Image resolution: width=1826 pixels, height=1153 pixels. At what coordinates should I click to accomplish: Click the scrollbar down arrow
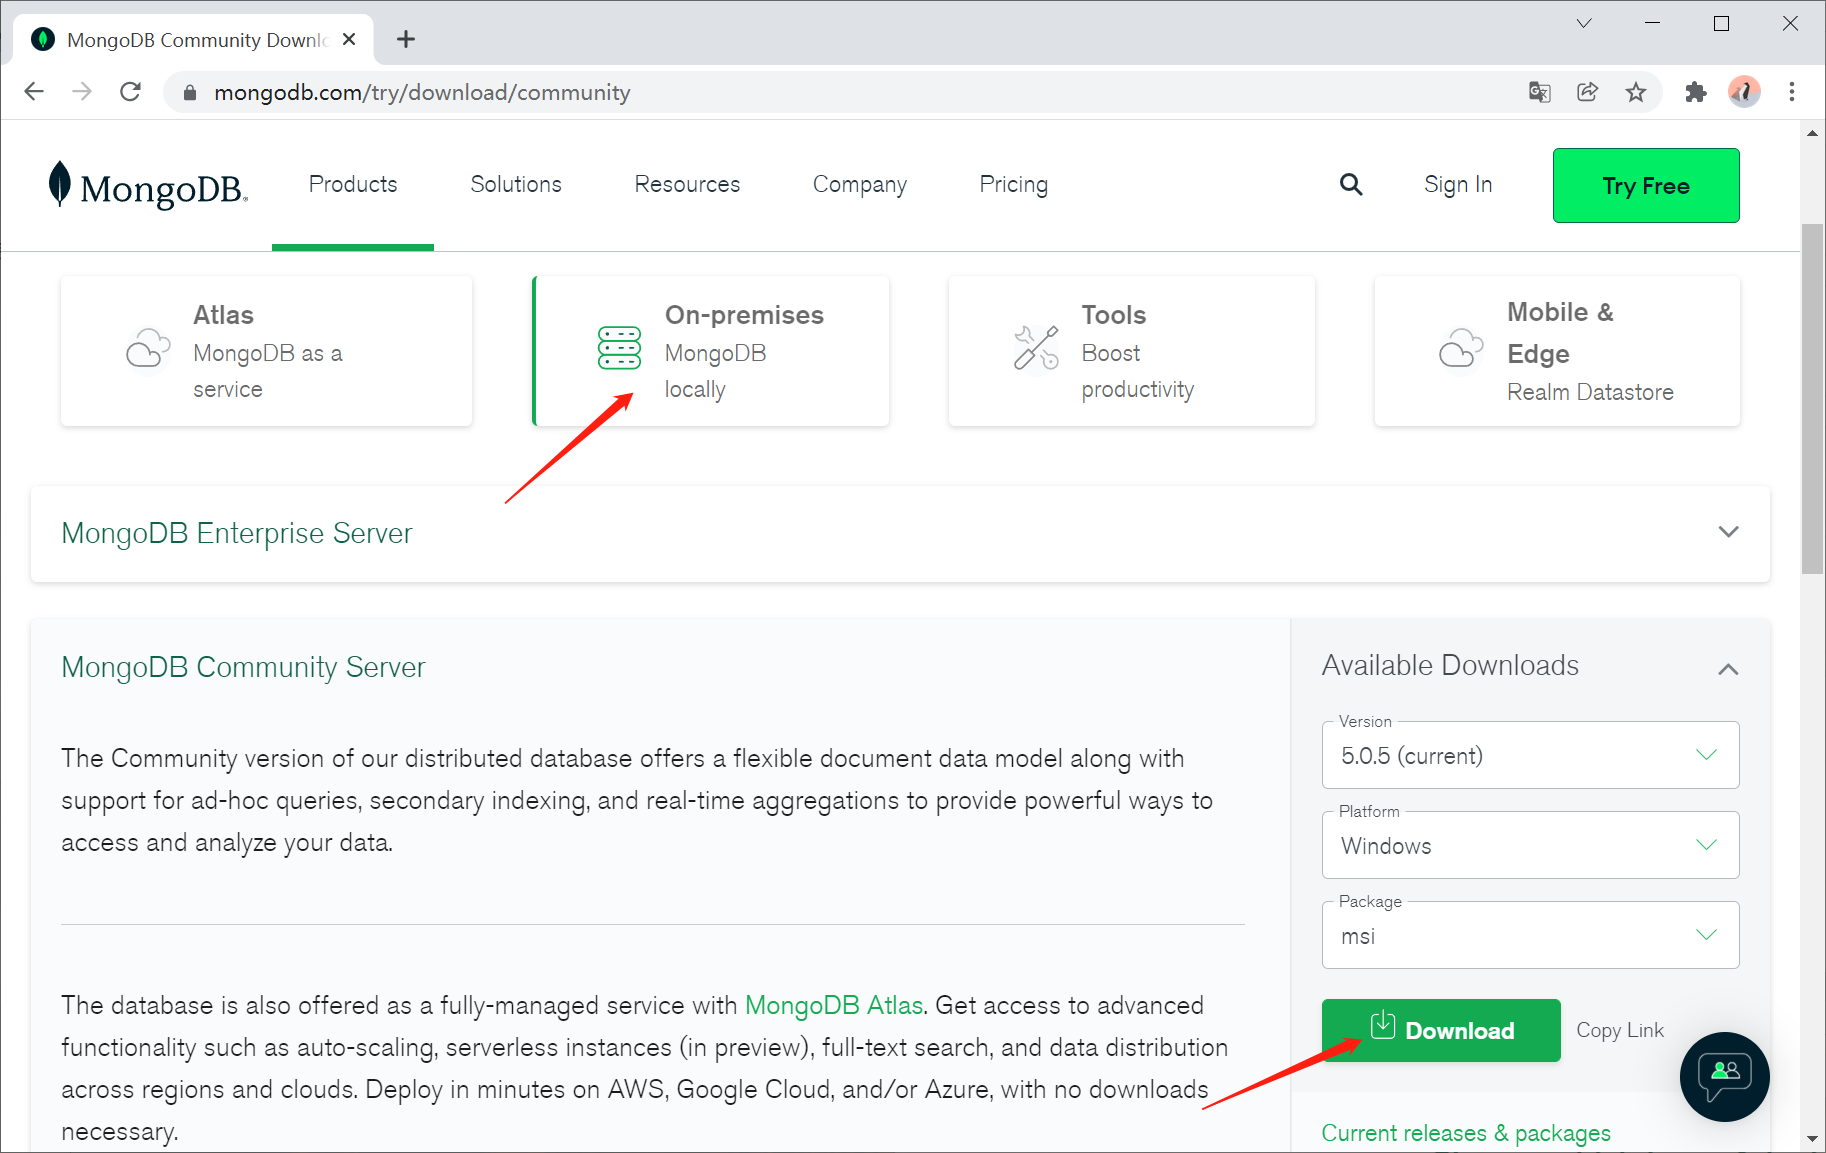coord(1812,1140)
